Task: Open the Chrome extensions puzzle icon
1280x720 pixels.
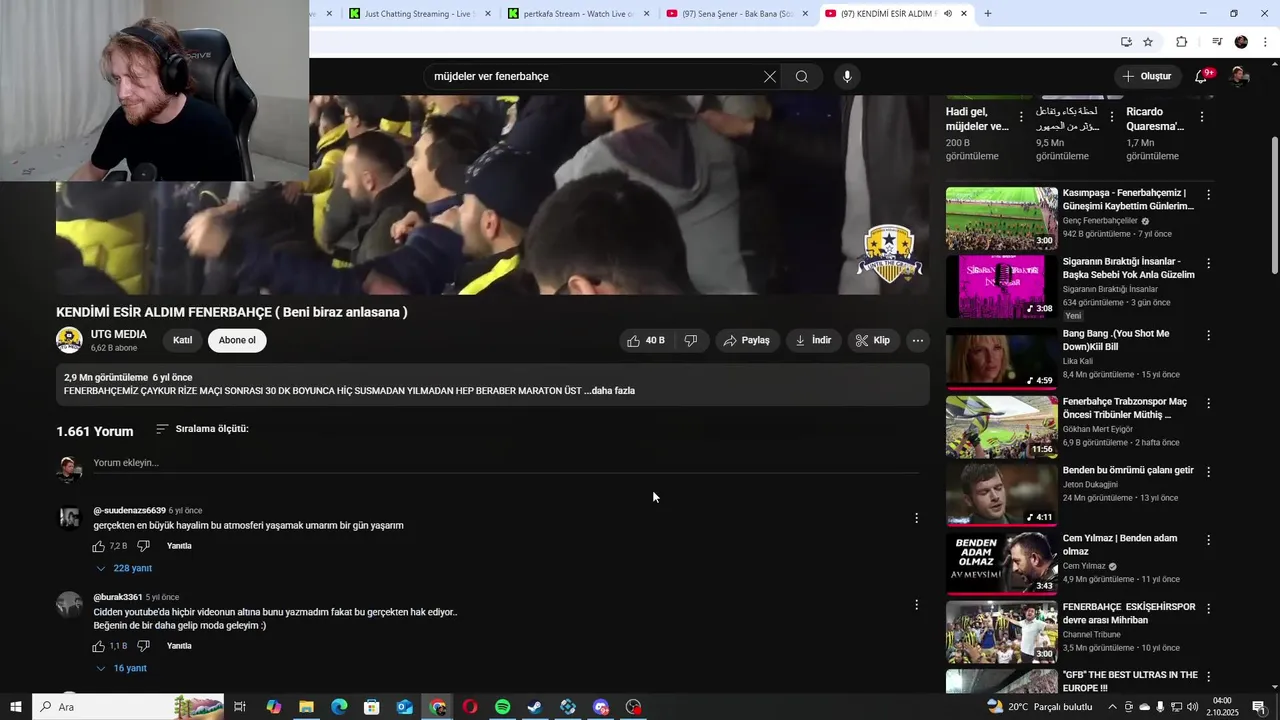Action: 1181,42
